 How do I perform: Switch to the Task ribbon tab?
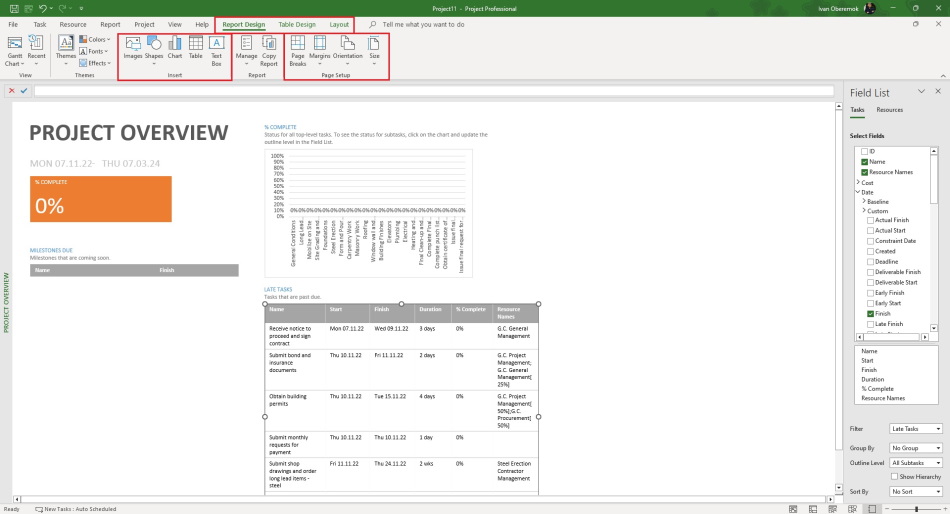tap(40, 24)
